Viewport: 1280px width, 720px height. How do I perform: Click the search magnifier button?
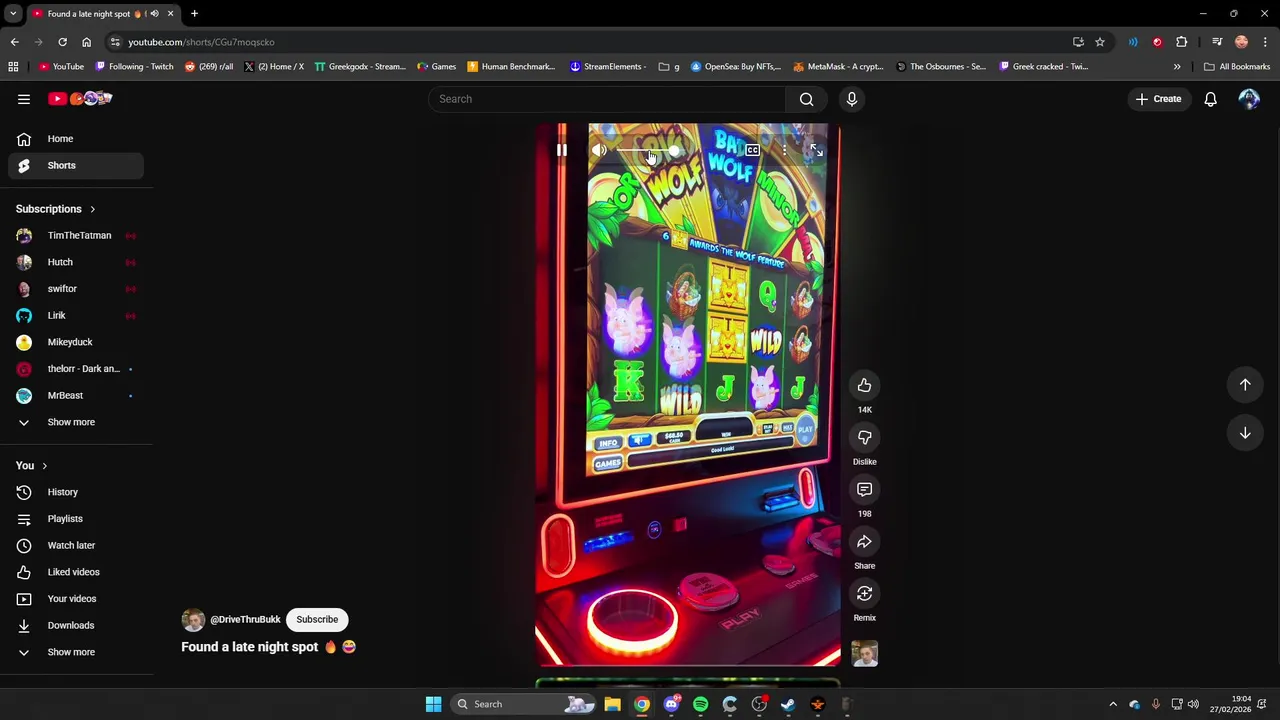(807, 99)
